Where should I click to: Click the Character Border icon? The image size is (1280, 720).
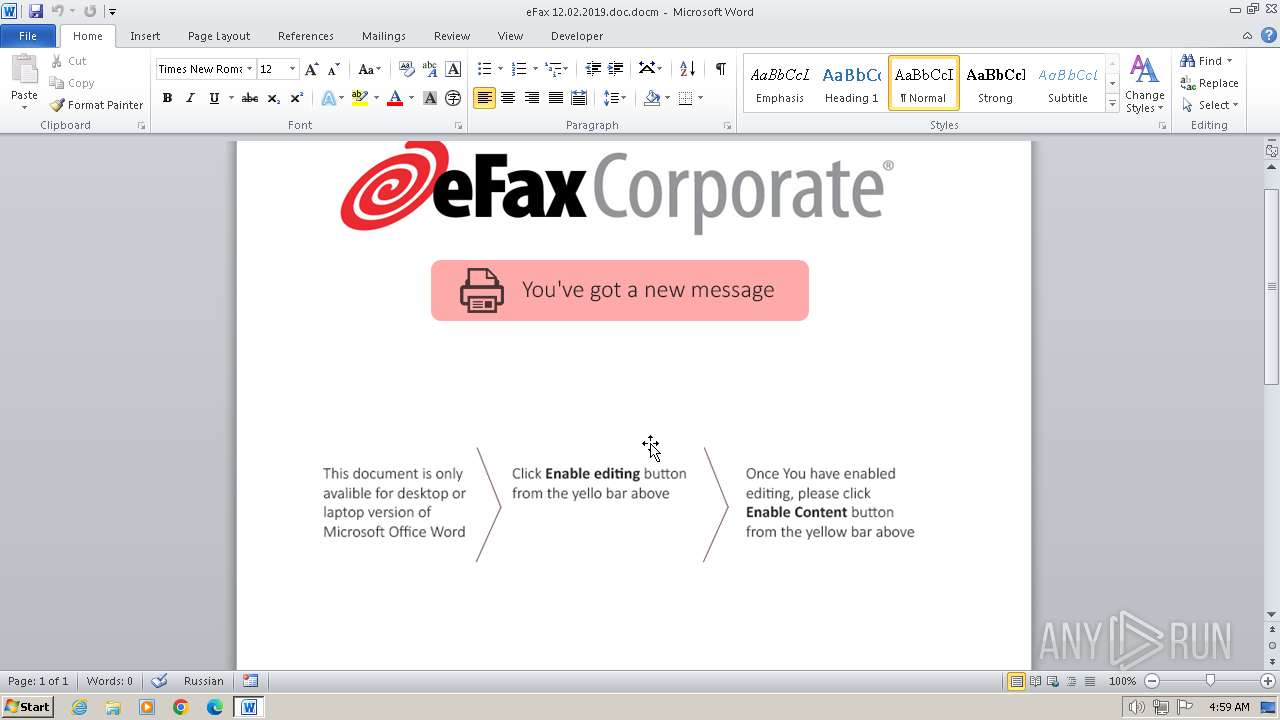(x=453, y=69)
